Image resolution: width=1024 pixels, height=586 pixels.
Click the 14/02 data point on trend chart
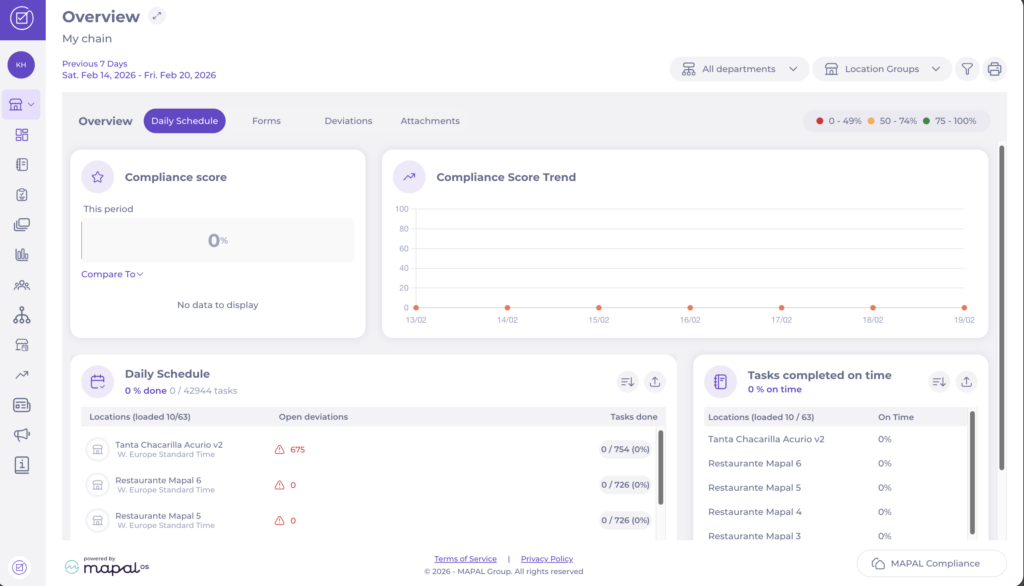click(507, 308)
